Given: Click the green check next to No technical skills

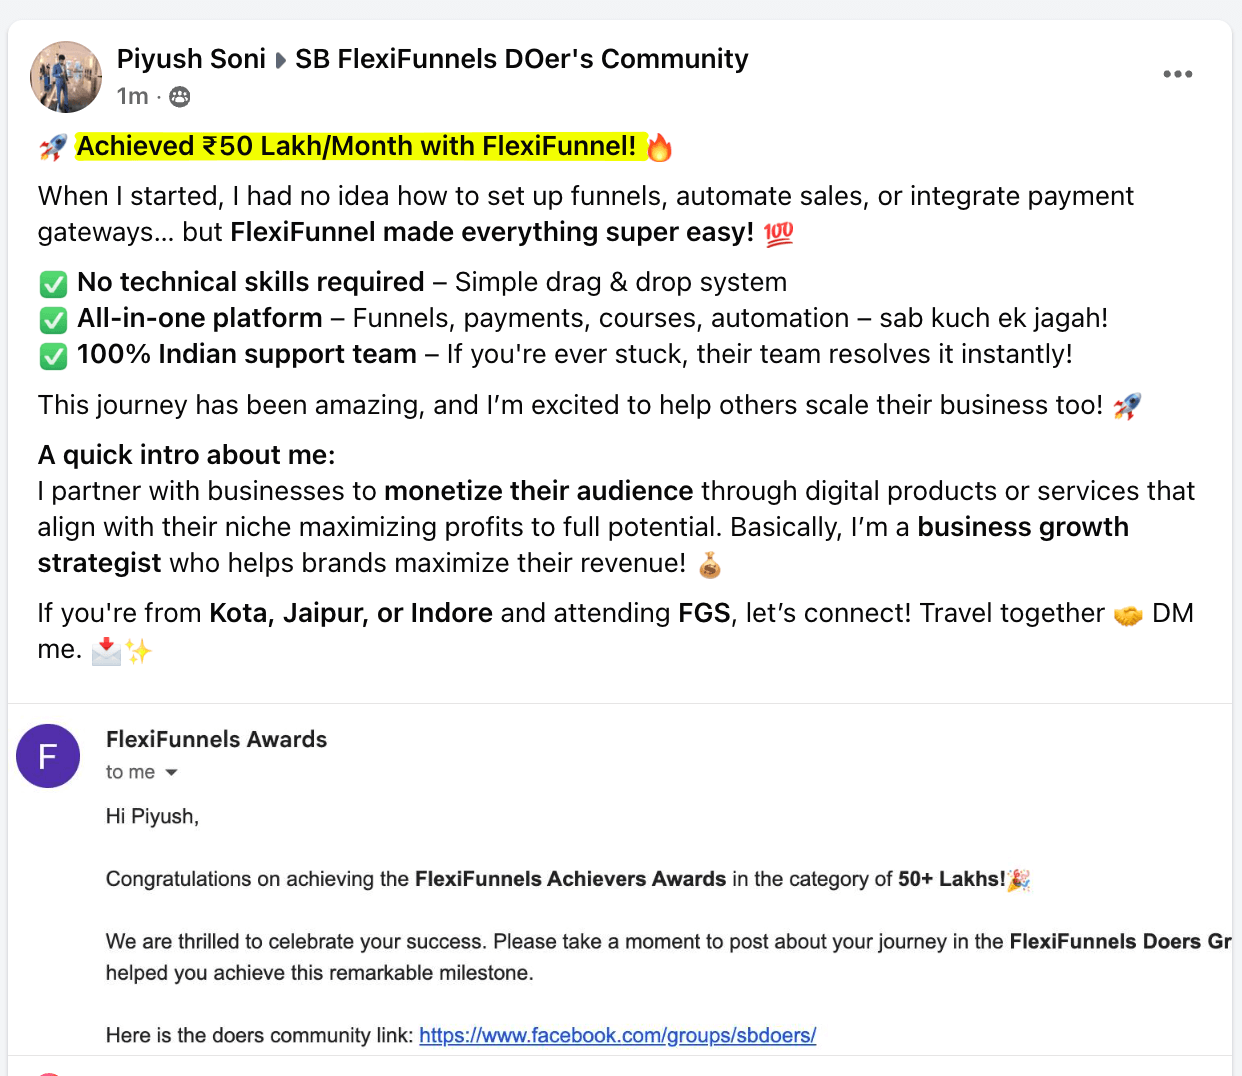Looking at the screenshot, I should click(53, 284).
